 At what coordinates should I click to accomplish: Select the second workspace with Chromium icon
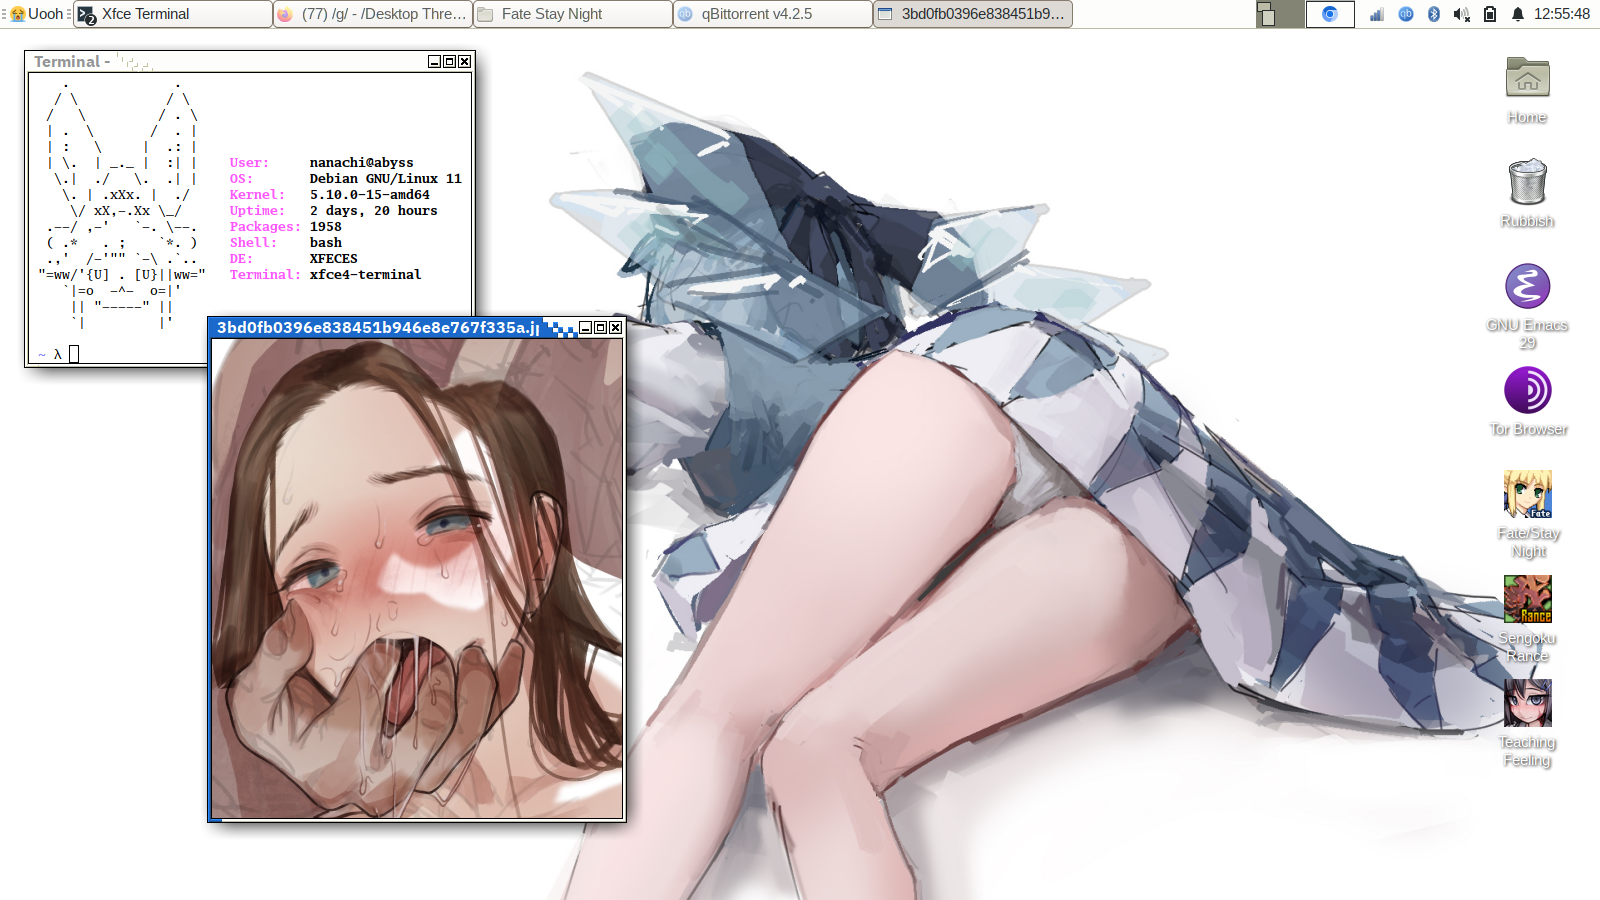click(1330, 14)
